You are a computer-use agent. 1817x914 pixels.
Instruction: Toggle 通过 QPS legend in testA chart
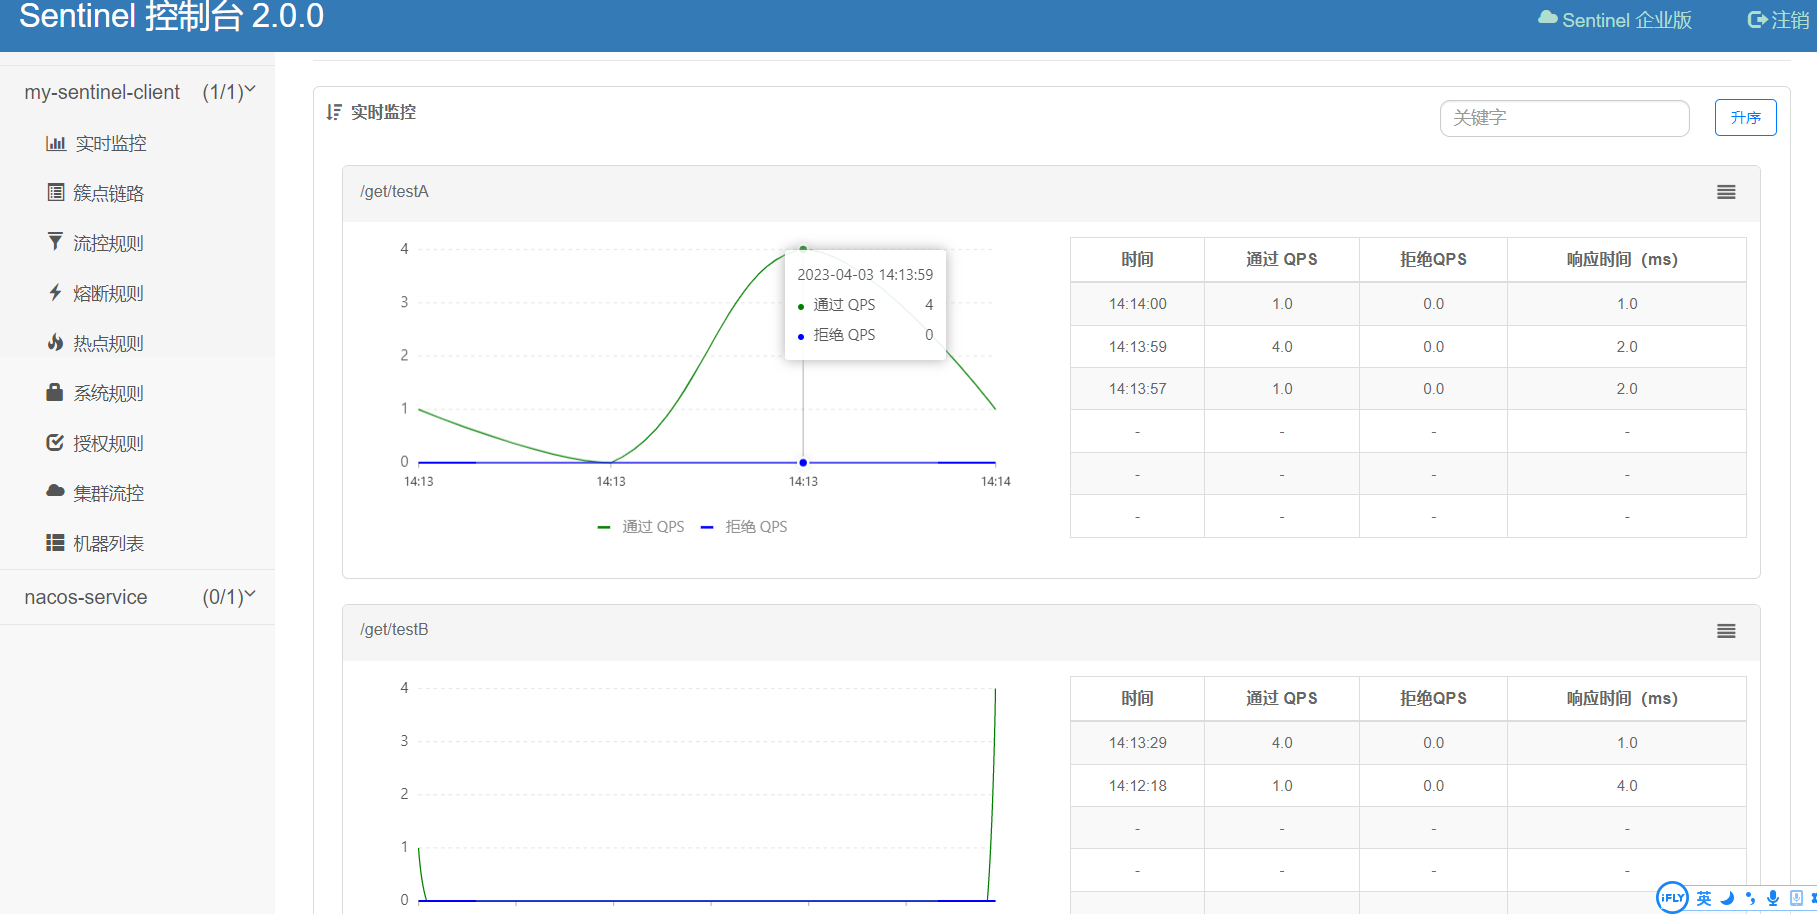pyautogui.click(x=641, y=527)
